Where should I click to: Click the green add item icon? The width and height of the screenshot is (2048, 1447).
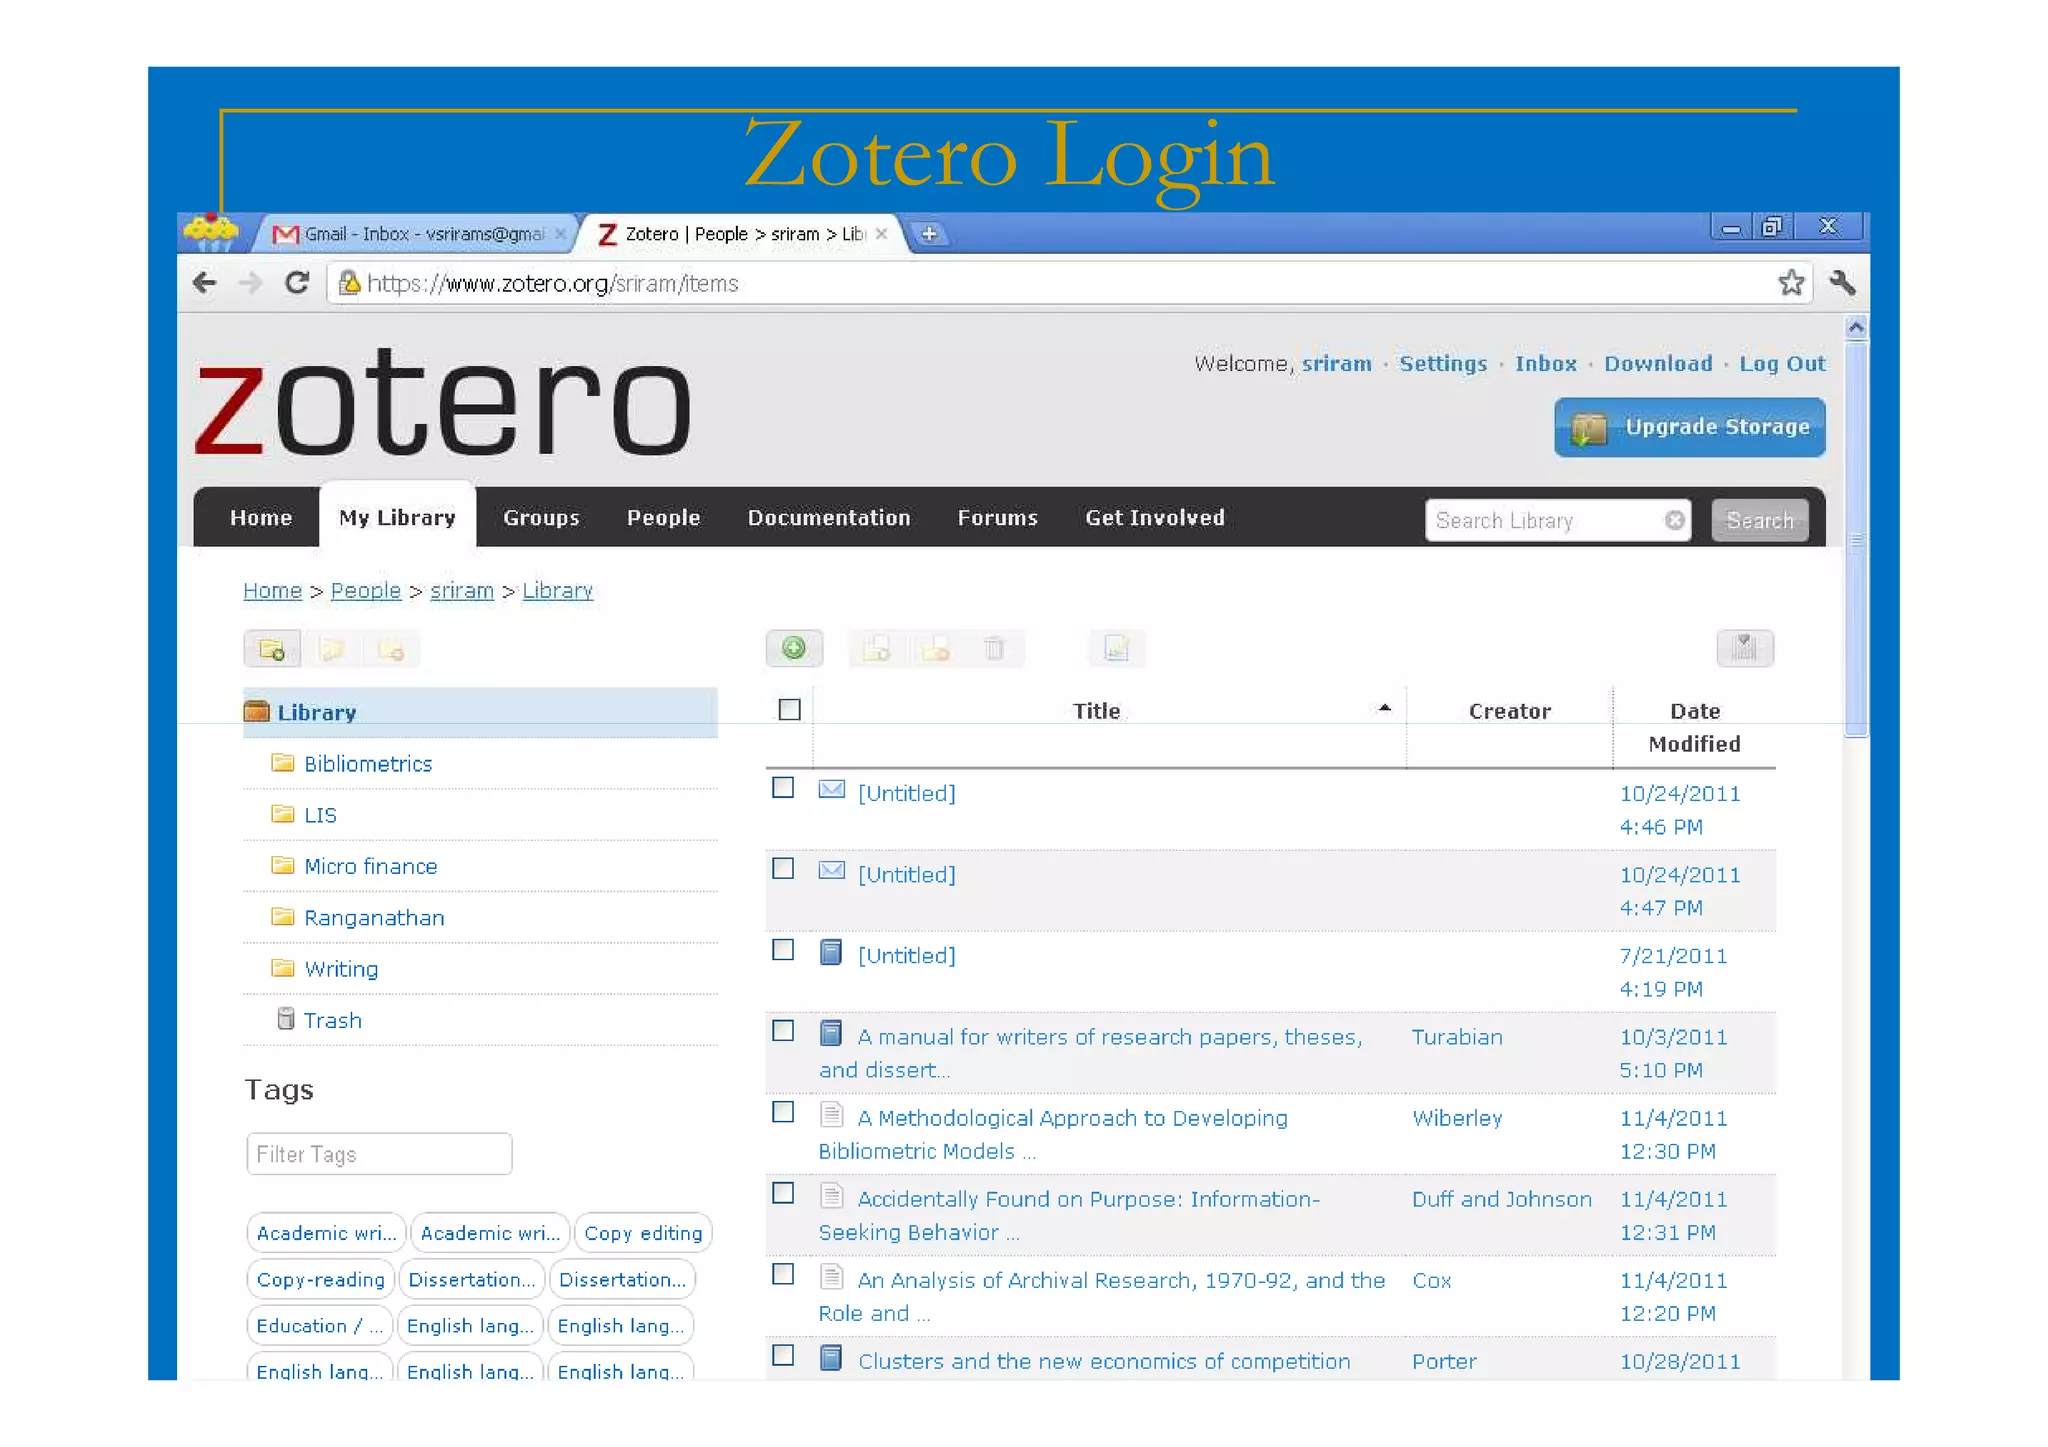pos(794,648)
